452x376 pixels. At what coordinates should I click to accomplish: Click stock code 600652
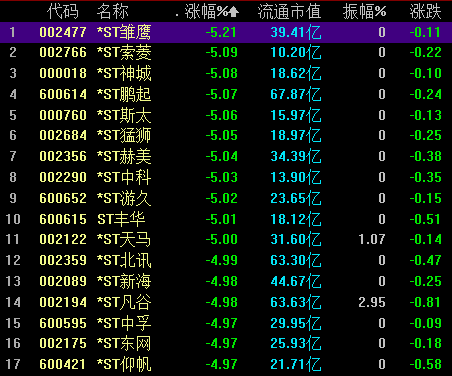[63, 198]
